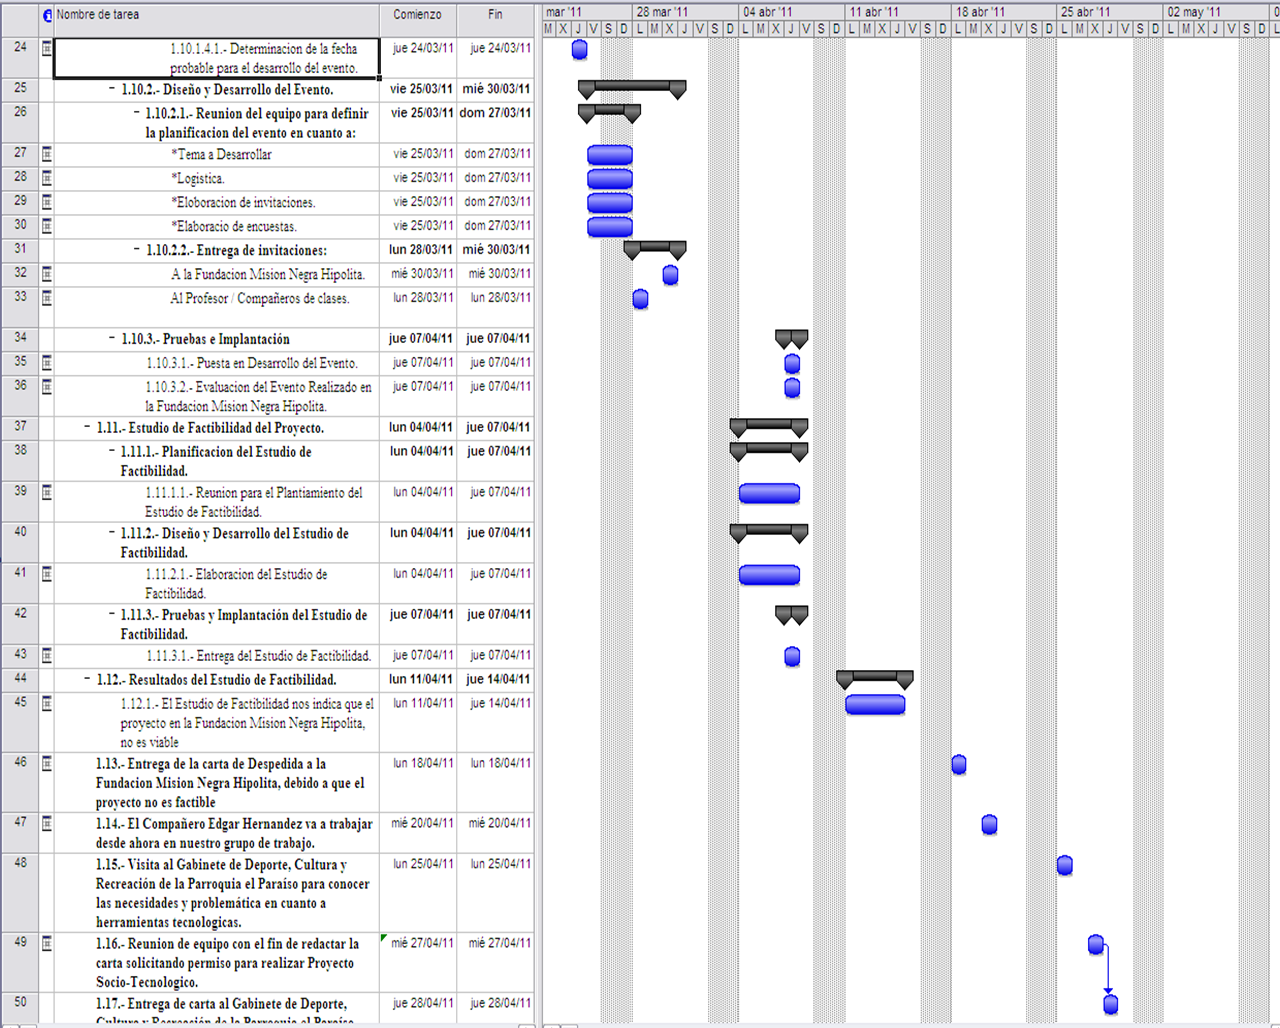Click start date 'lun 11/04/11' in row 45
Screen dimensions: 1280x1028
click(x=423, y=703)
